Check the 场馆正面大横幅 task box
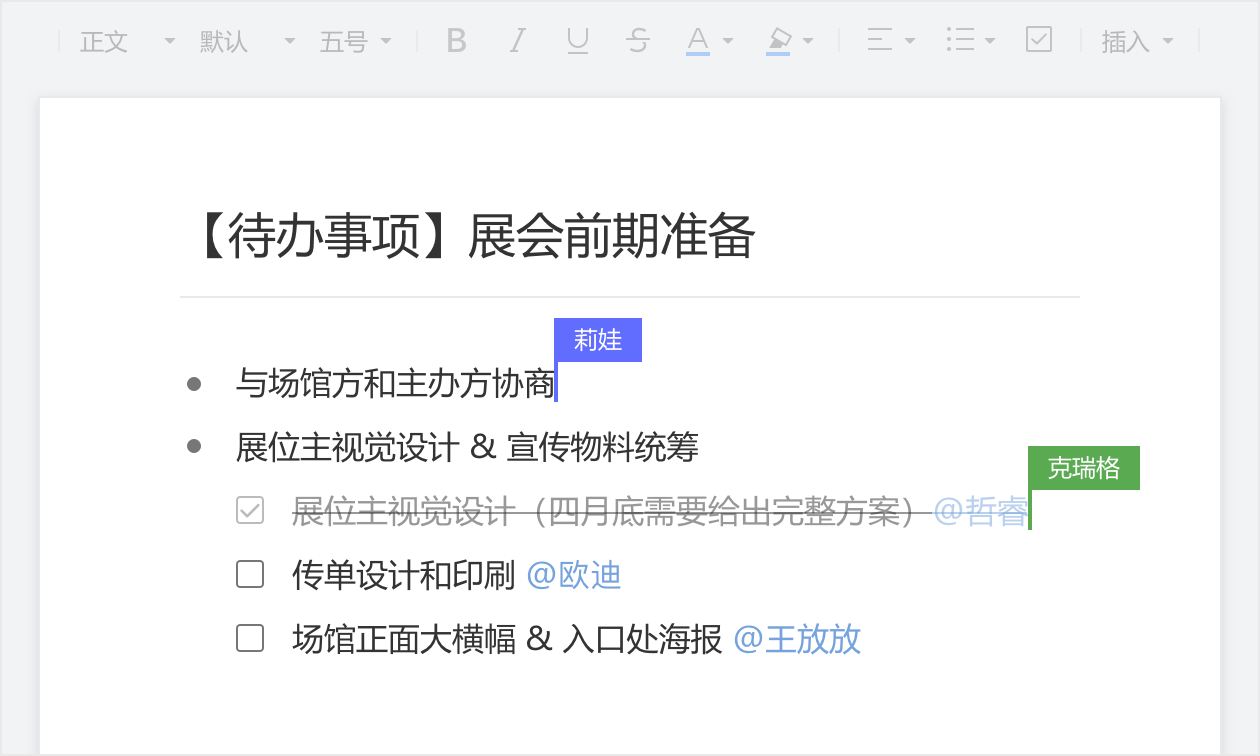The height and width of the screenshot is (756, 1260). click(x=250, y=638)
